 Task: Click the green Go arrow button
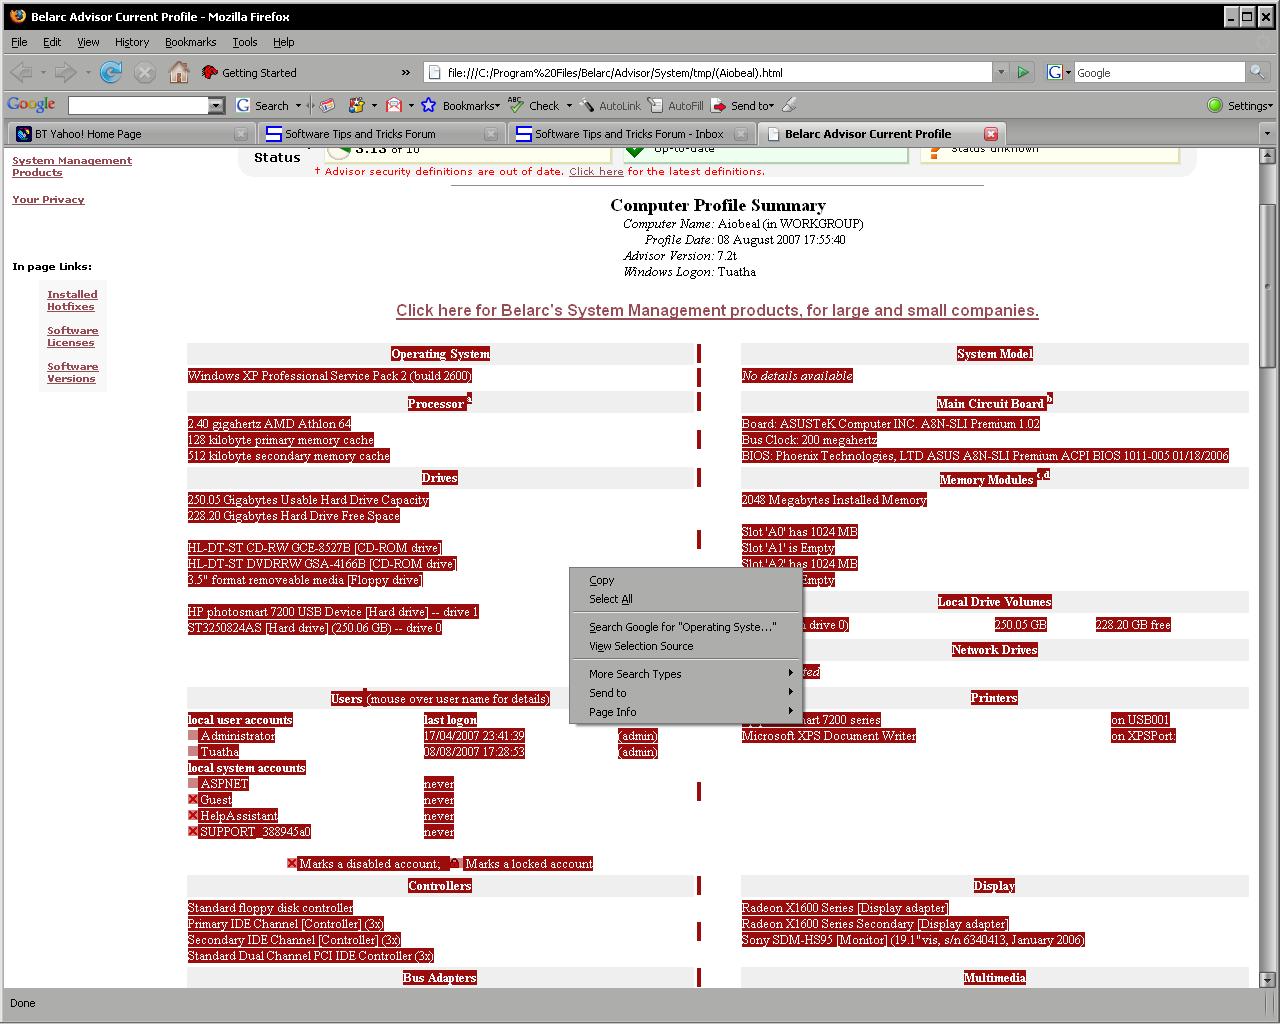(x=1023, y=72)
